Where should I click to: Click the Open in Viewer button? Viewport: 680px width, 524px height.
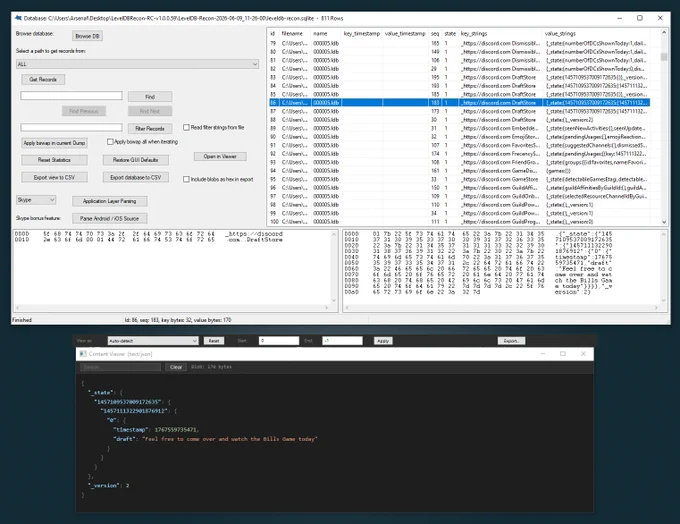(220, 157)
